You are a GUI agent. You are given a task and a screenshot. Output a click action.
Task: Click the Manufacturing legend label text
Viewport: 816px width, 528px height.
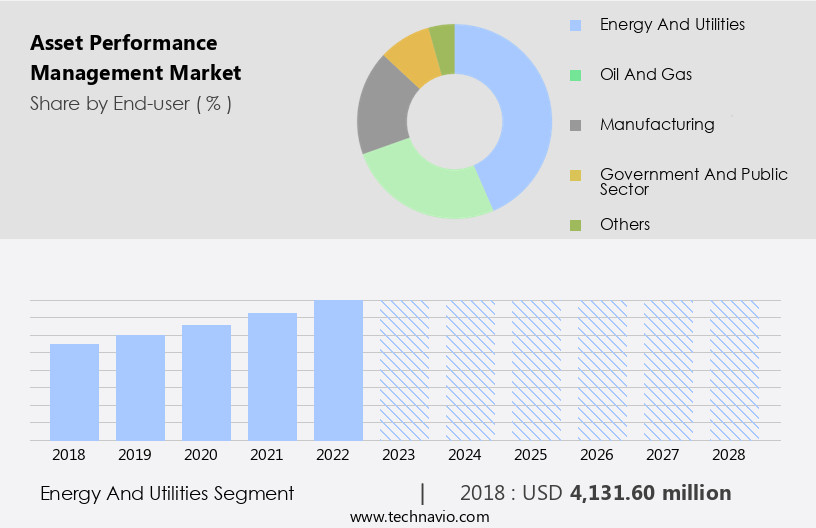pos(657,125)
